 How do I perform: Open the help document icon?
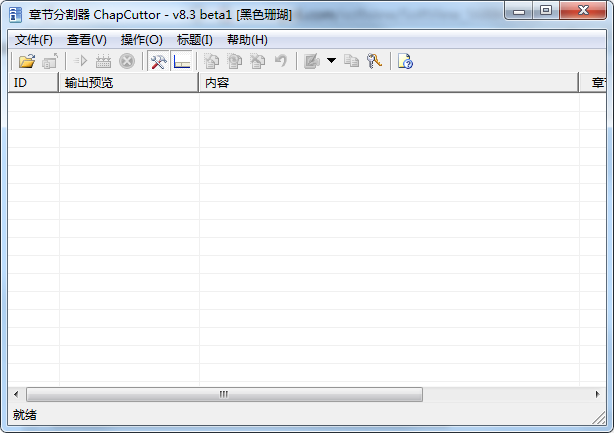(405, 61)
